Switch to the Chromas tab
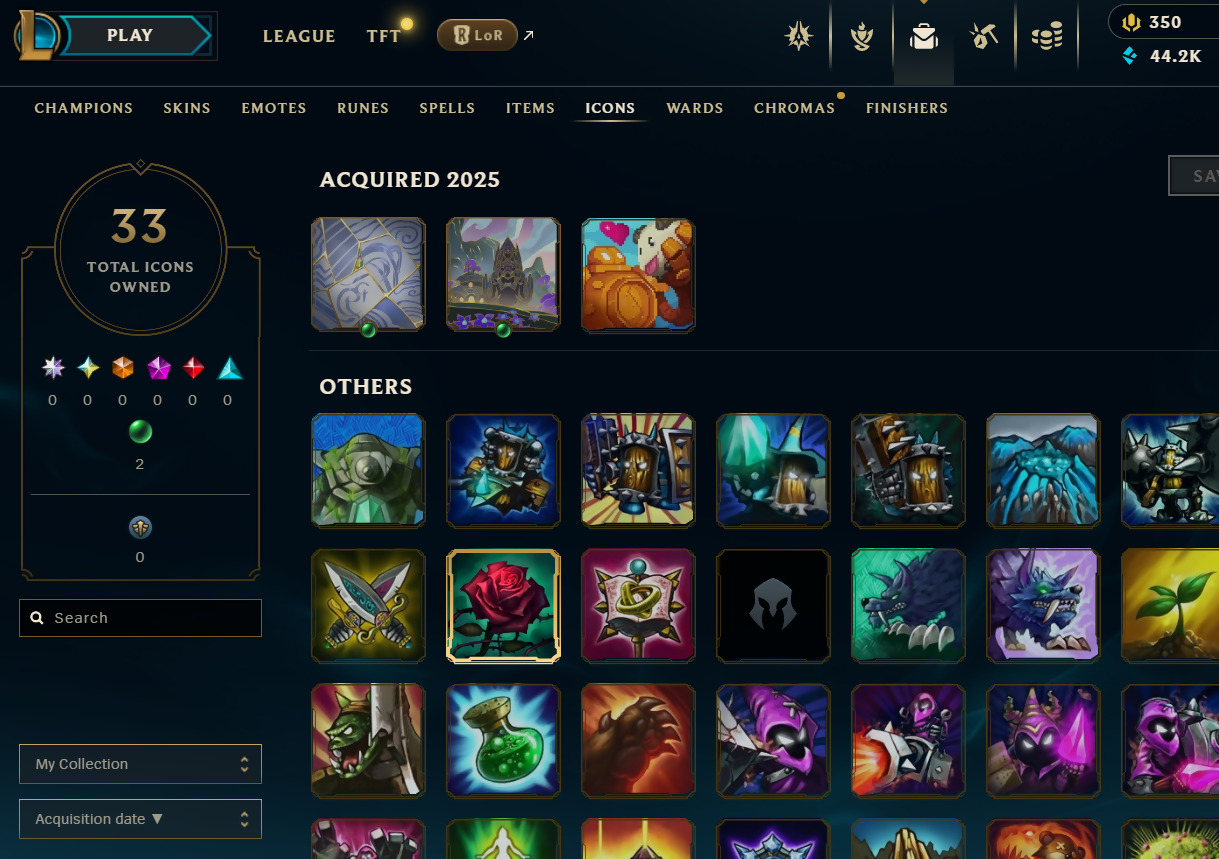The width and height of the screenshot is (1219, 859). [794, 108]
